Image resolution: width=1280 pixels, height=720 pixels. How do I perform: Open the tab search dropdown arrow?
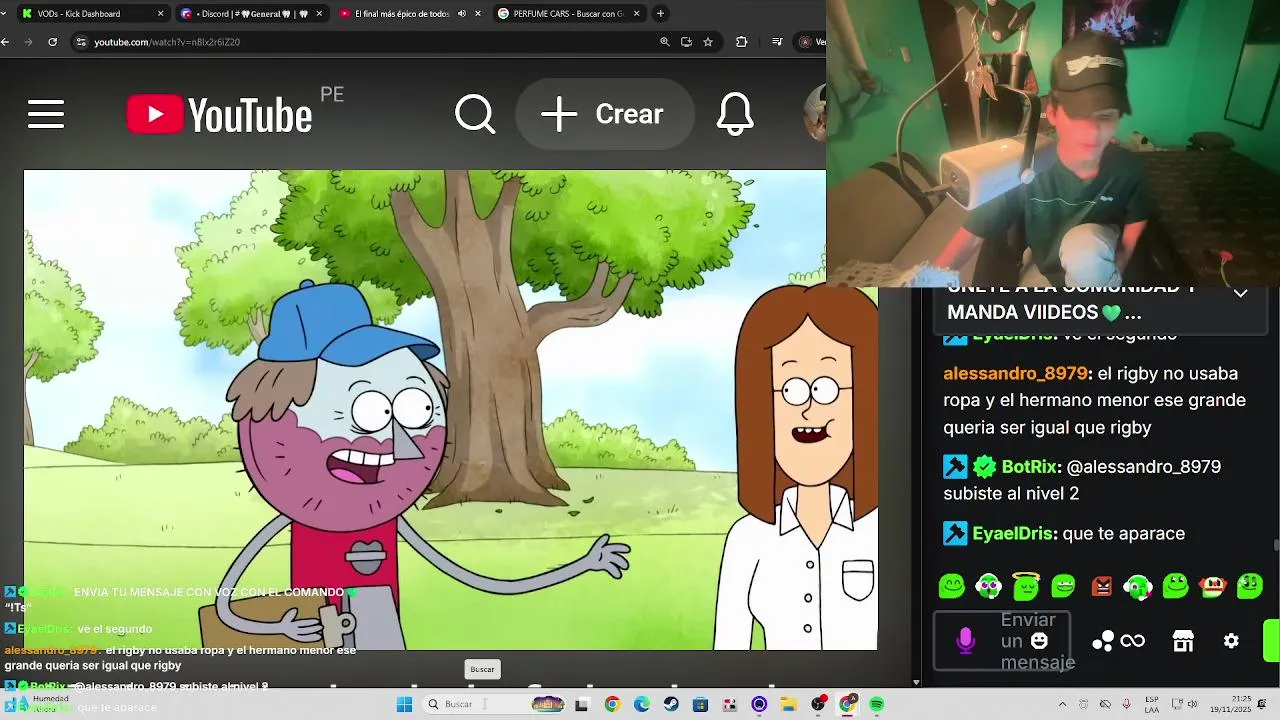click(x=5, y=14)
